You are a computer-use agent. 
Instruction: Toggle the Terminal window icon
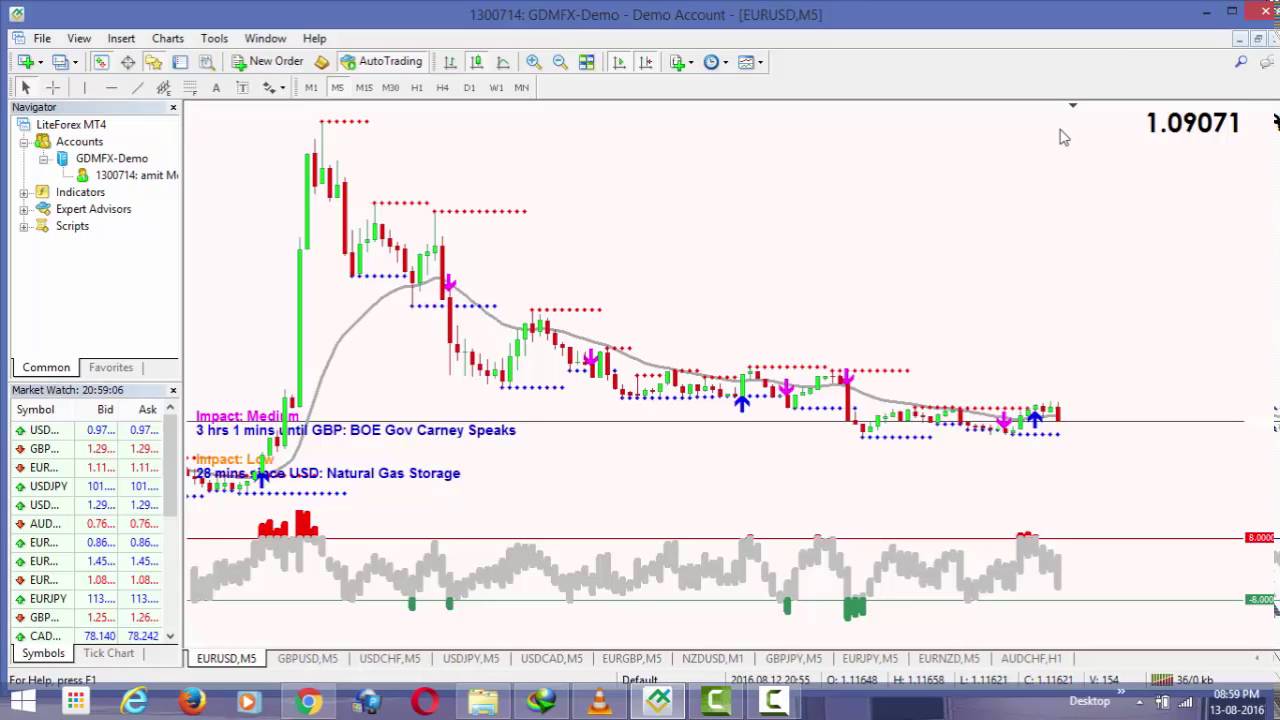click(180, 62)
